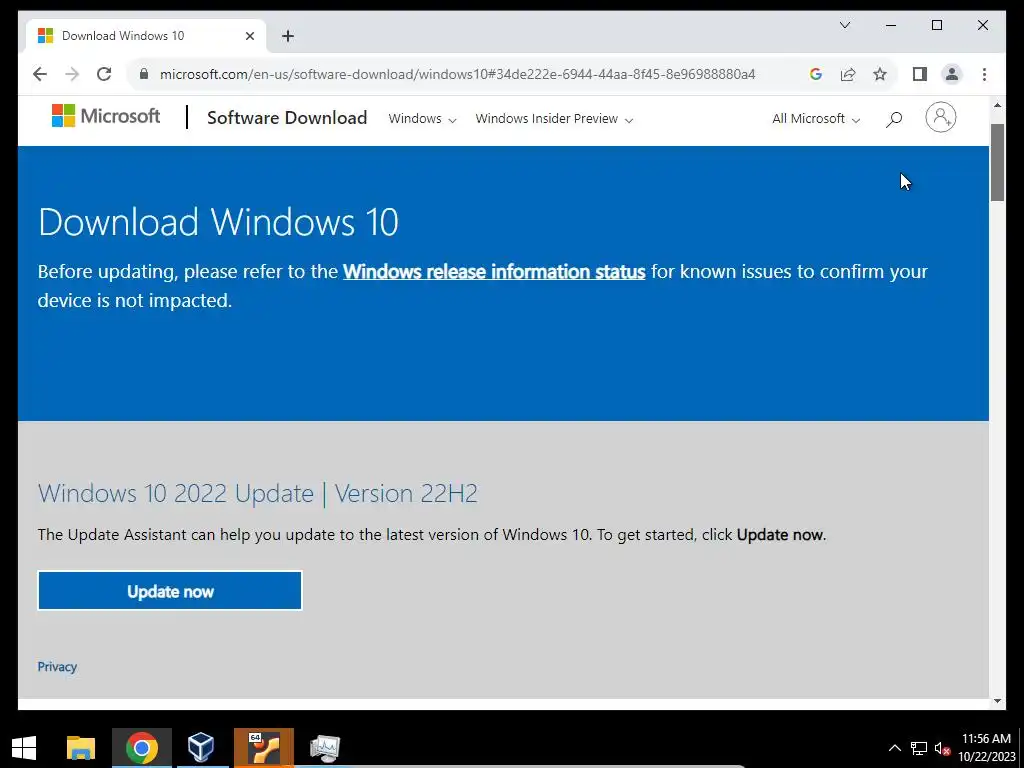Open the site search magnifier

(893, 119)
